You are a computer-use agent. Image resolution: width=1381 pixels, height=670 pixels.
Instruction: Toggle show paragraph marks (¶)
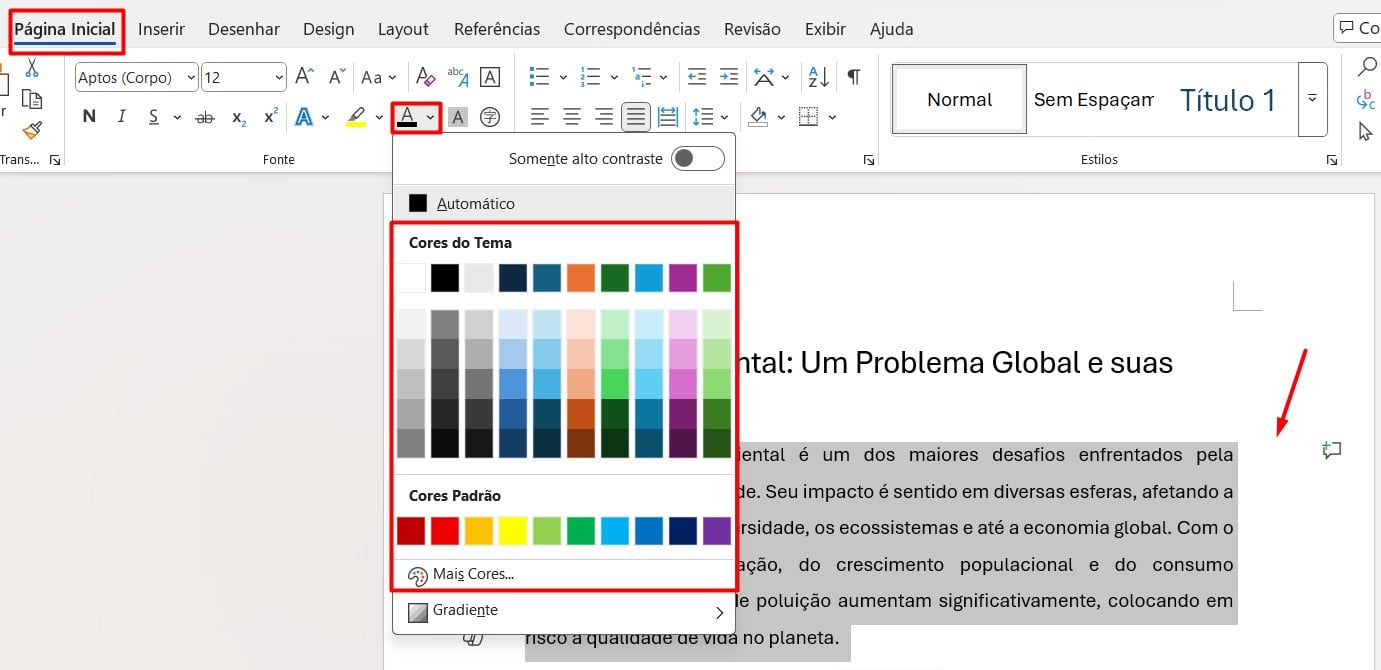click(x=853, y=76)
